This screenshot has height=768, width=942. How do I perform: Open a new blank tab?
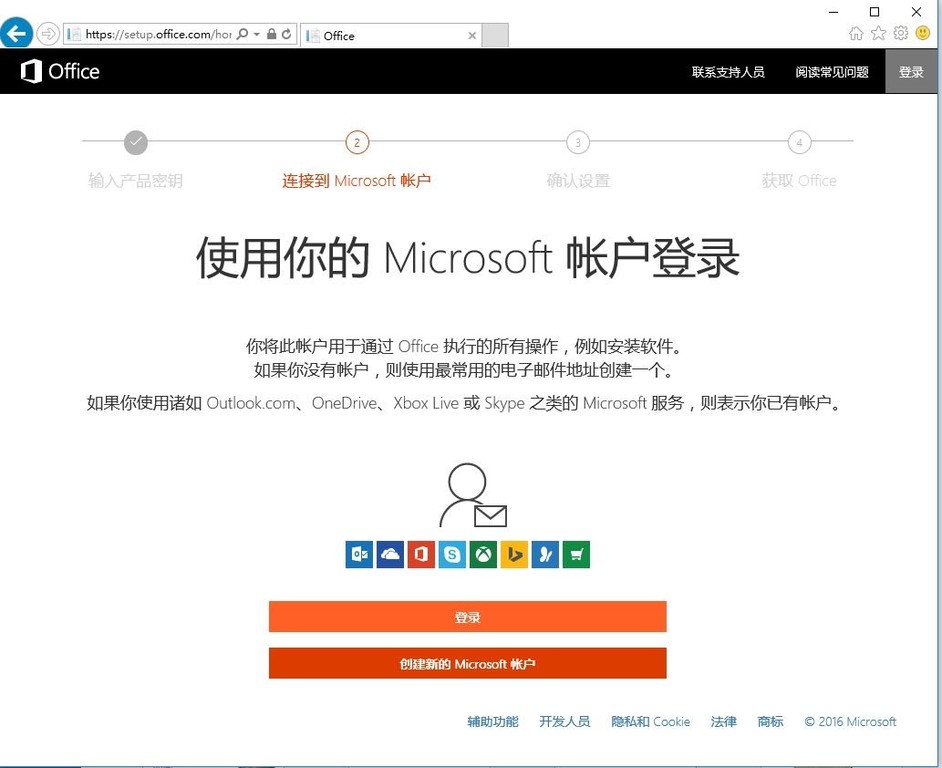[495, 35]
